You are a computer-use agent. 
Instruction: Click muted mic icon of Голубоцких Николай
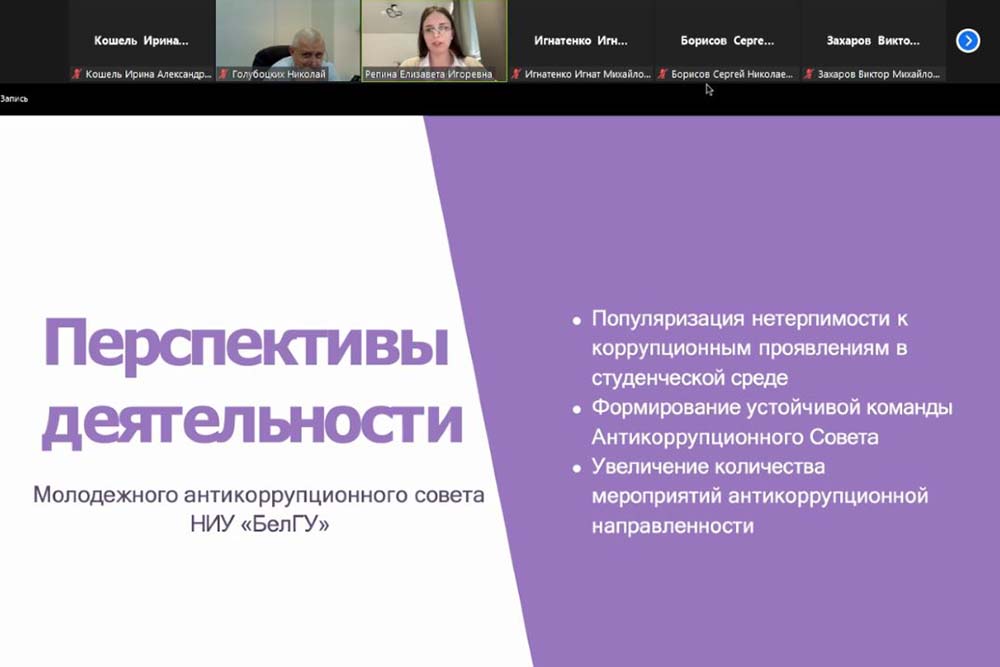coord(224,74)
